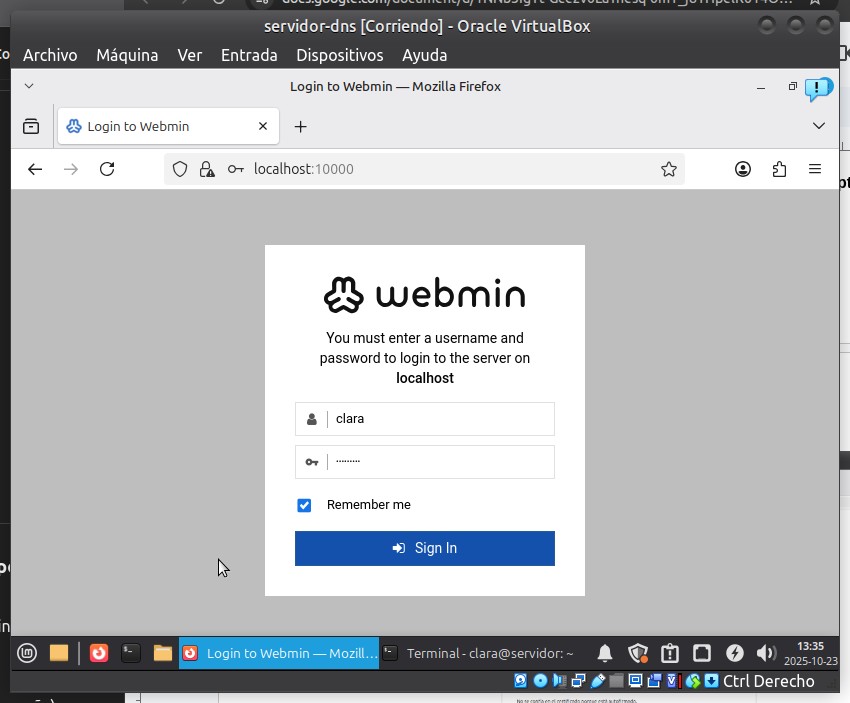Bookmark this page with star icon
Viewport: 850px width, 703px height.
(669, 170)
